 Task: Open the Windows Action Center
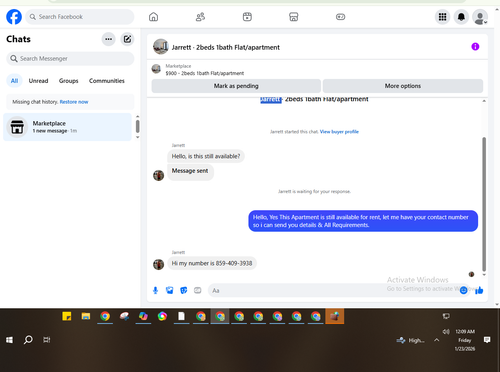487,340
